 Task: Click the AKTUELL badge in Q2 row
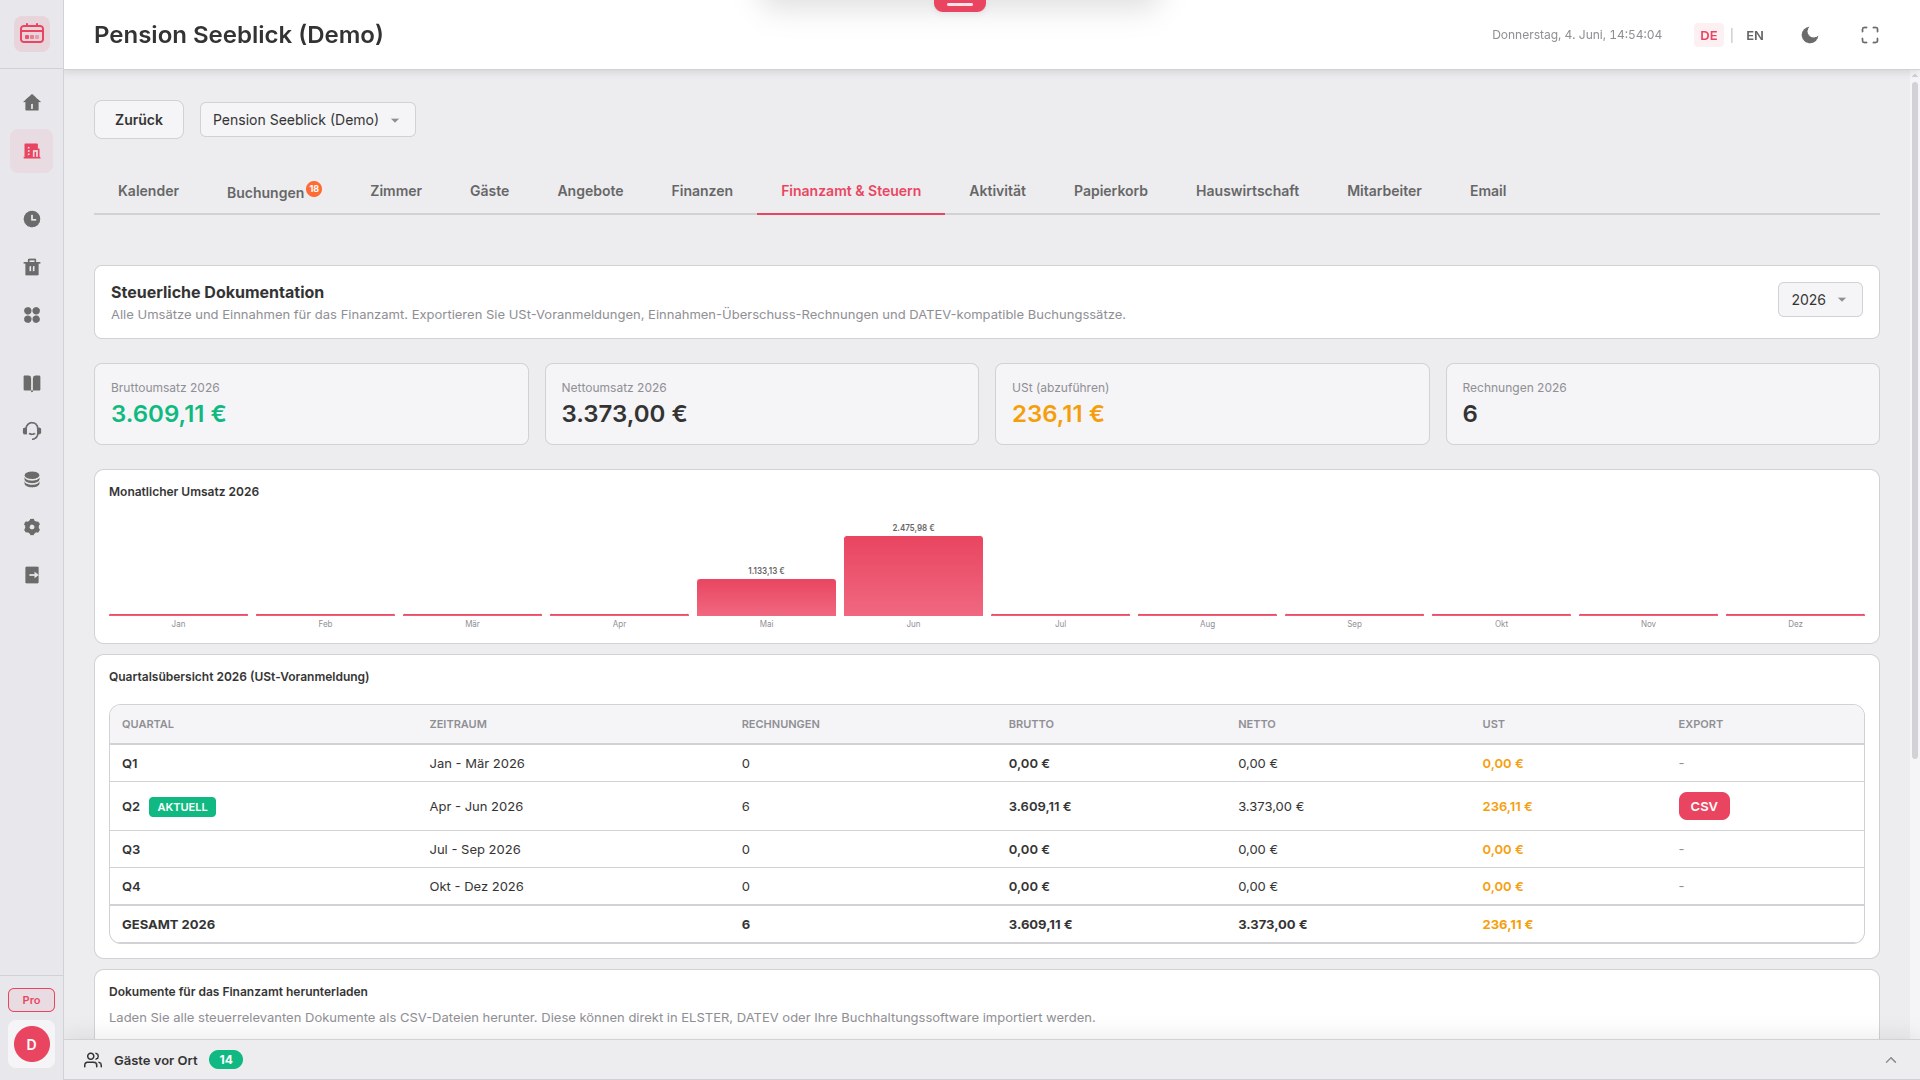click(182, 807)
